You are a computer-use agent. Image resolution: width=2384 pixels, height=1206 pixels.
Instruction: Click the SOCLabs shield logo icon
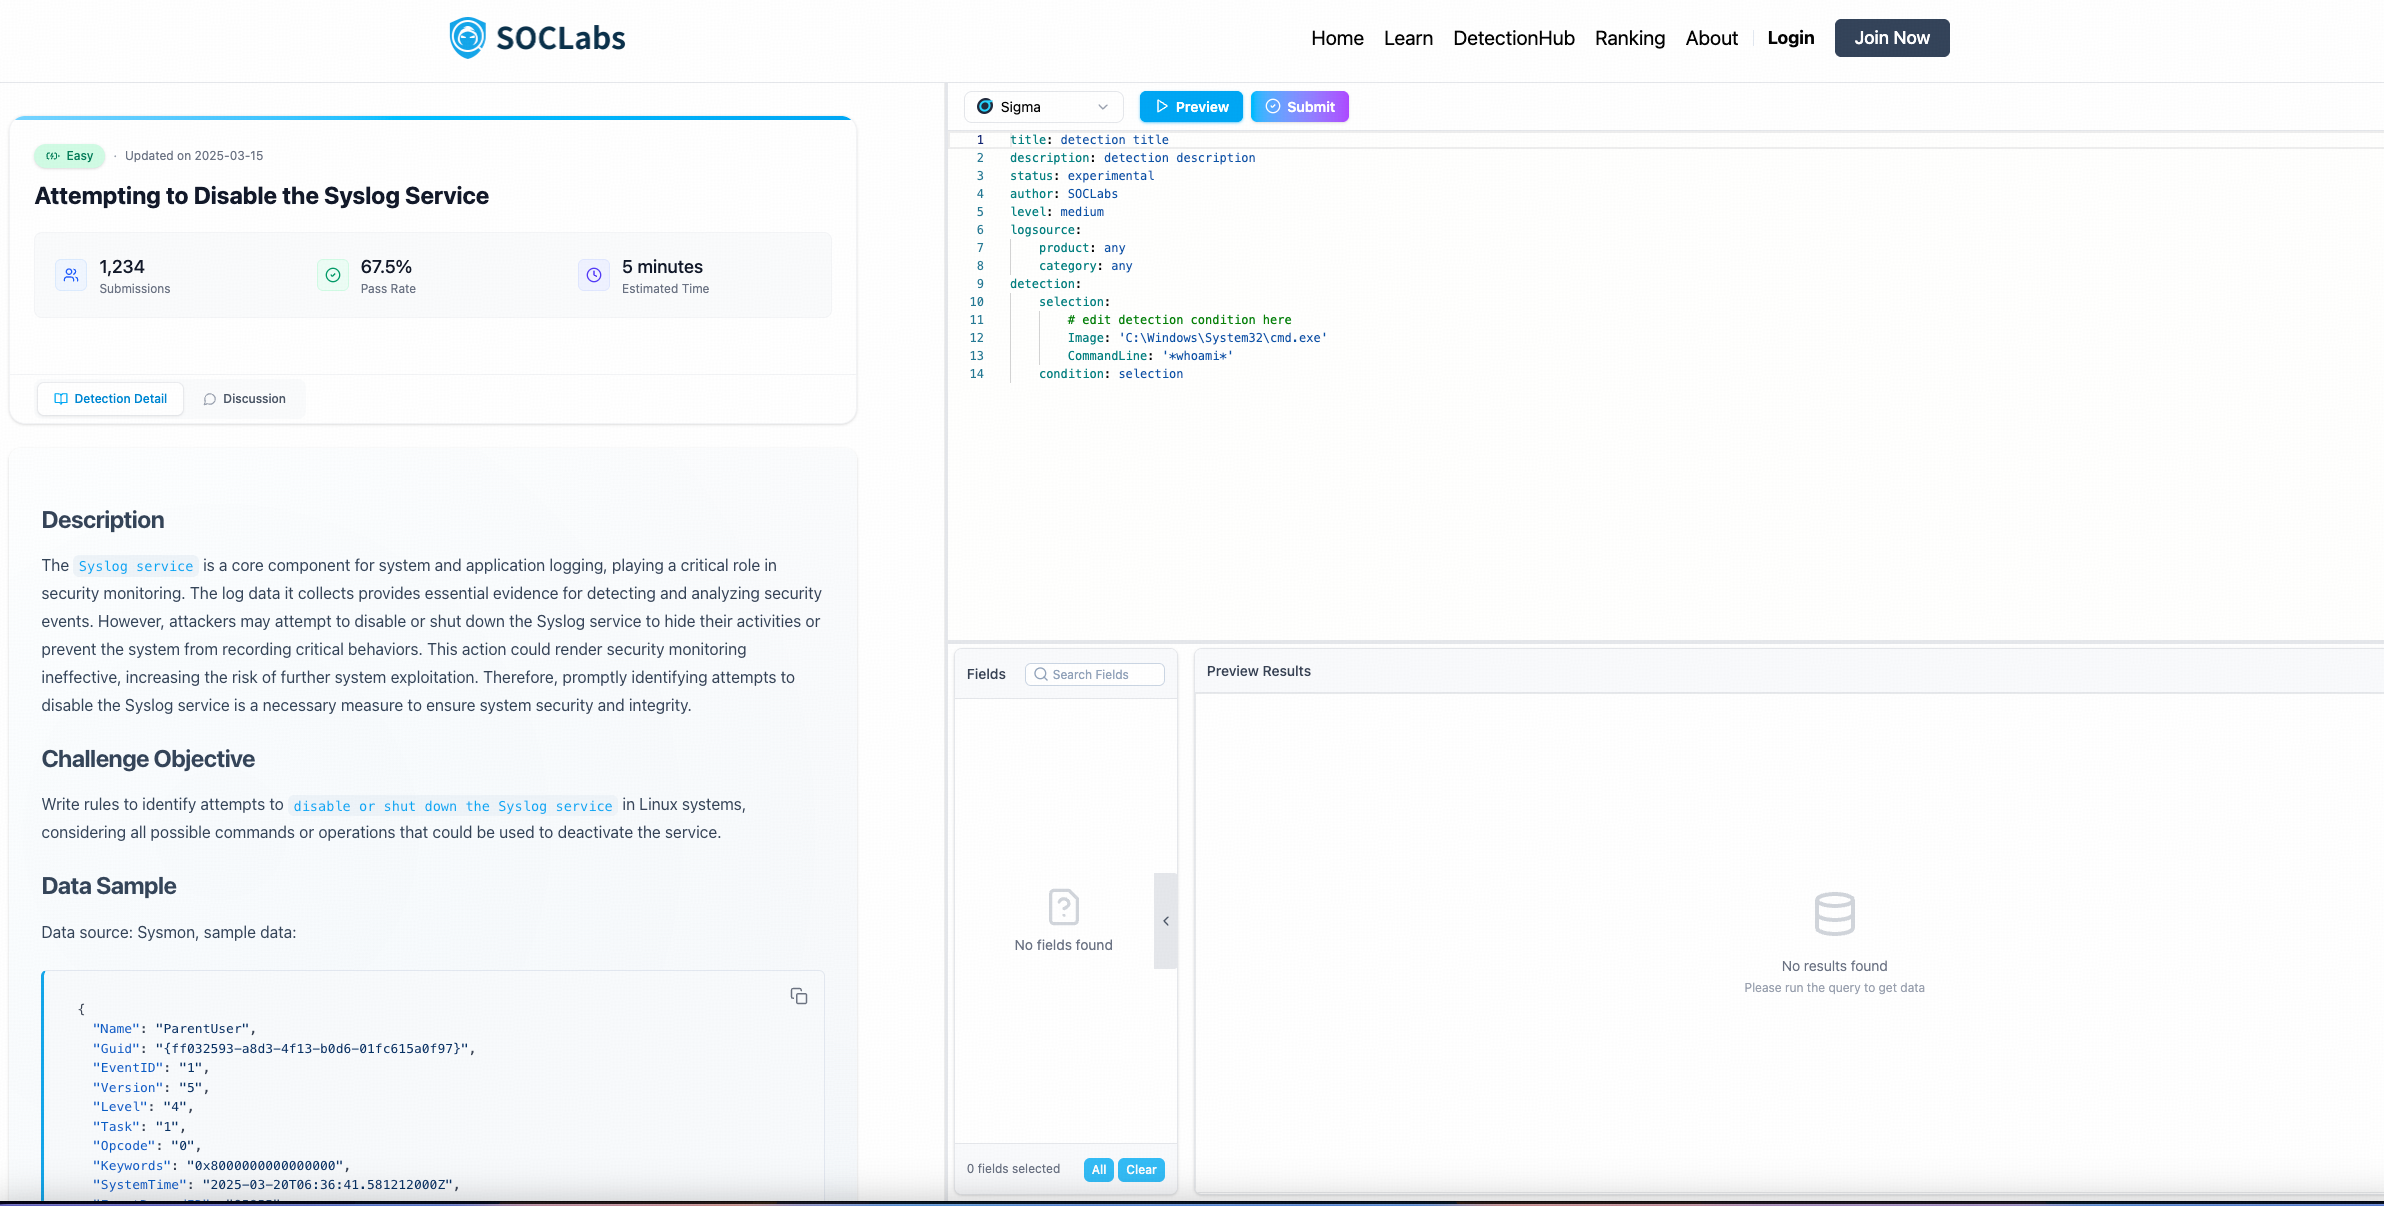pyautogui.click(x=467, y=38)
